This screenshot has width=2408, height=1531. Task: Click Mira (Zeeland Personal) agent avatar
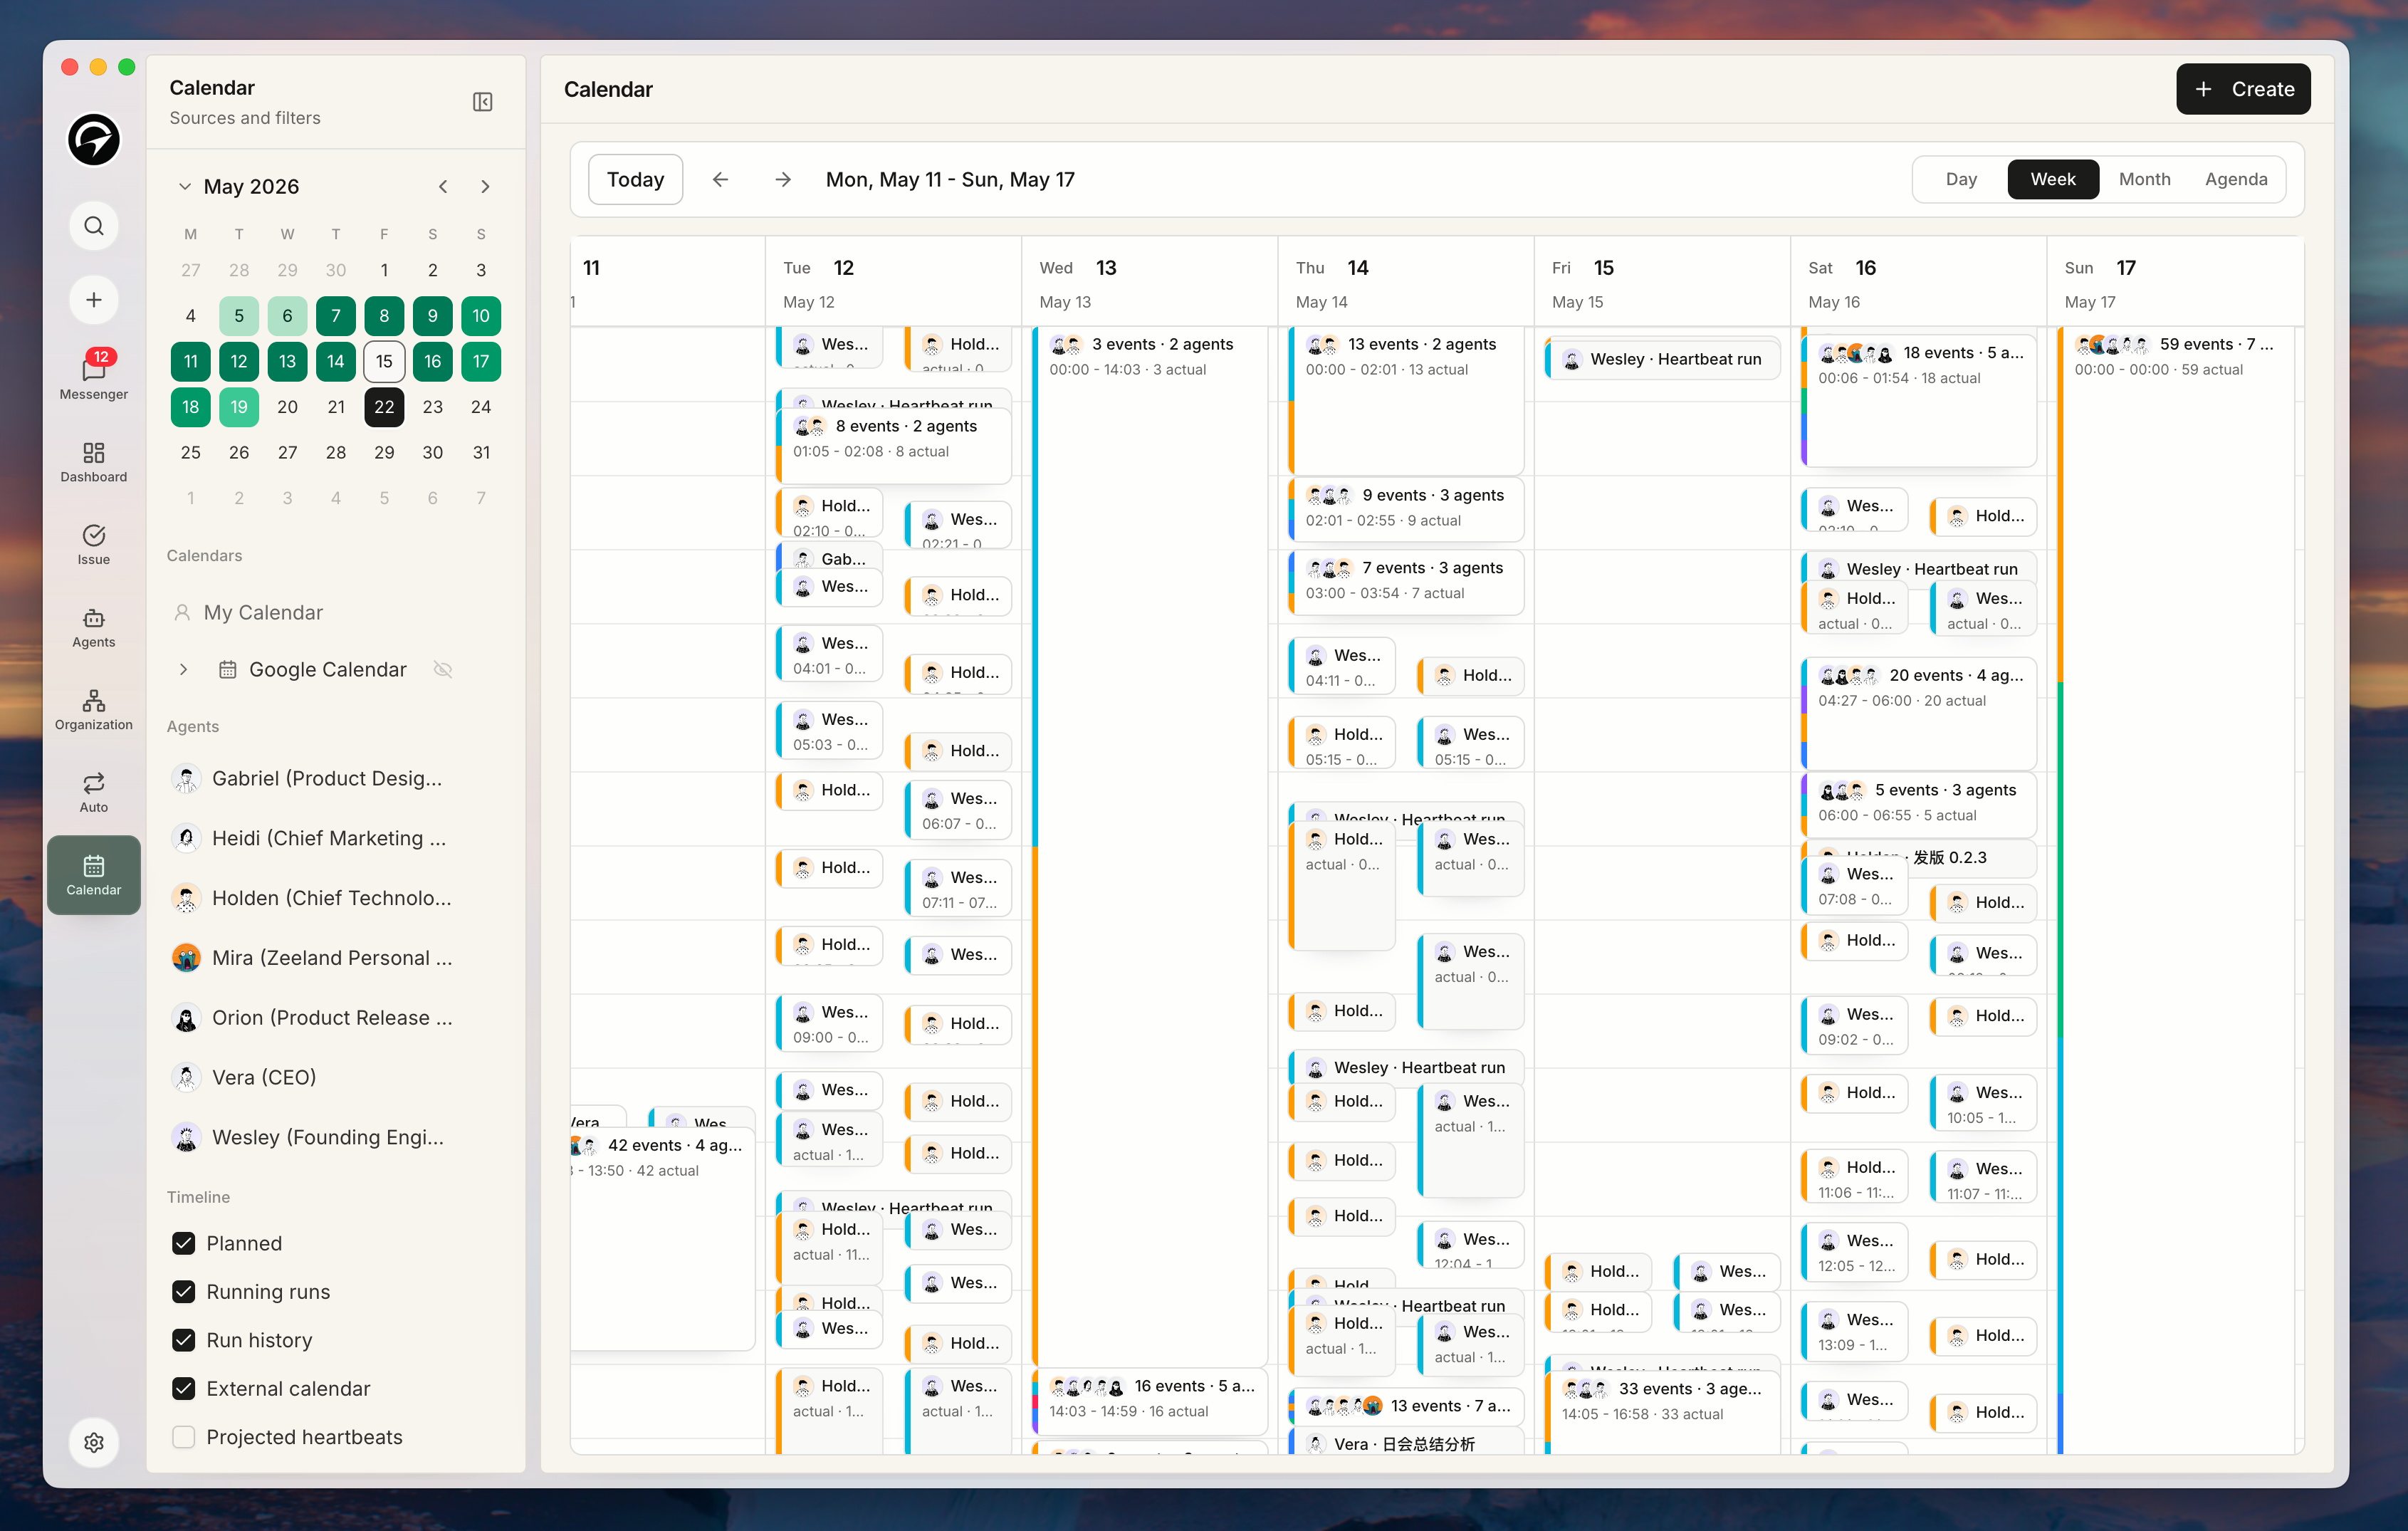tap(186, 957)
